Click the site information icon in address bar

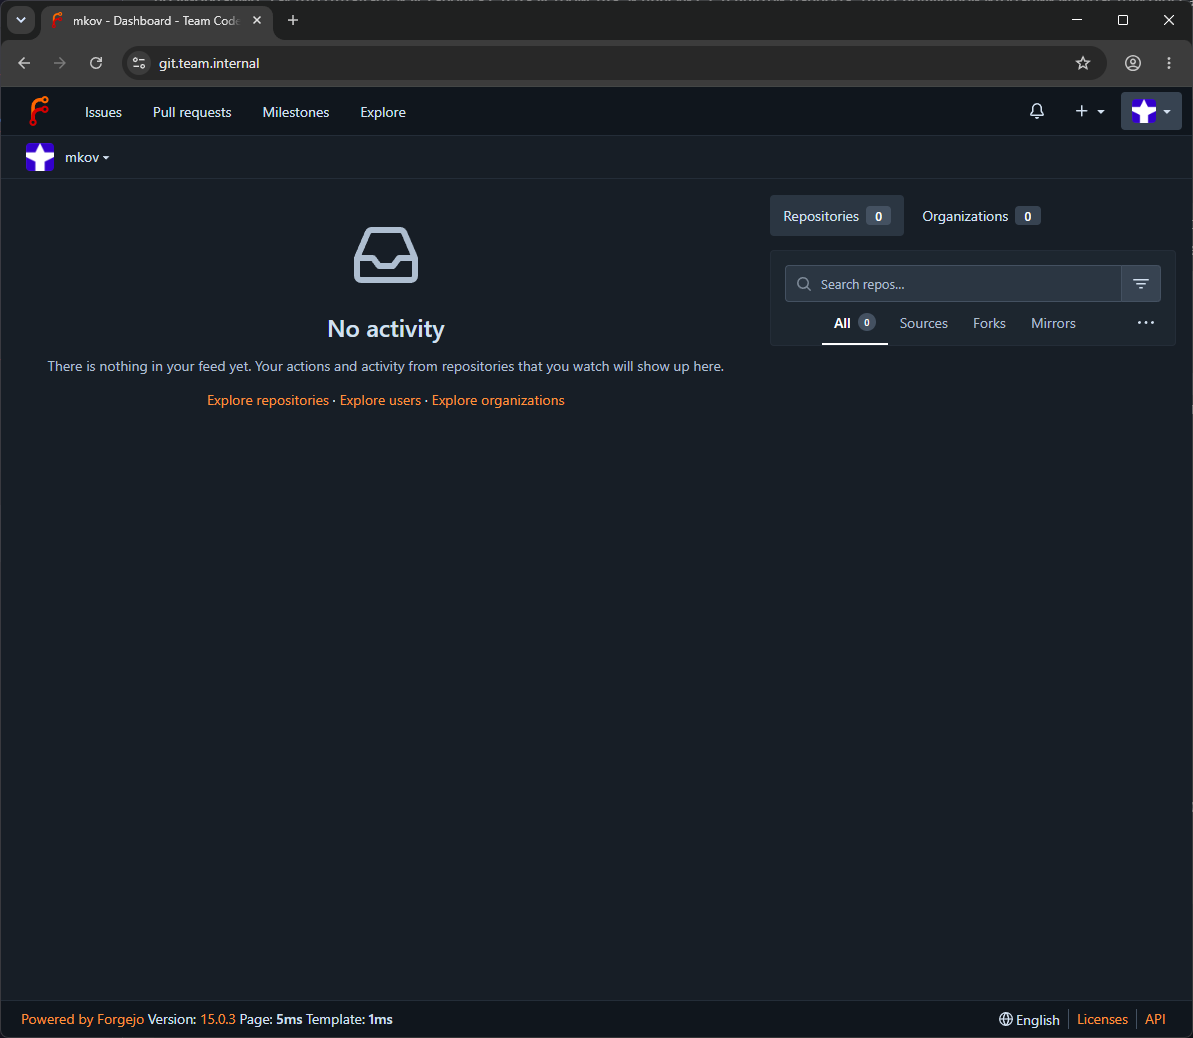pos(139,63)
